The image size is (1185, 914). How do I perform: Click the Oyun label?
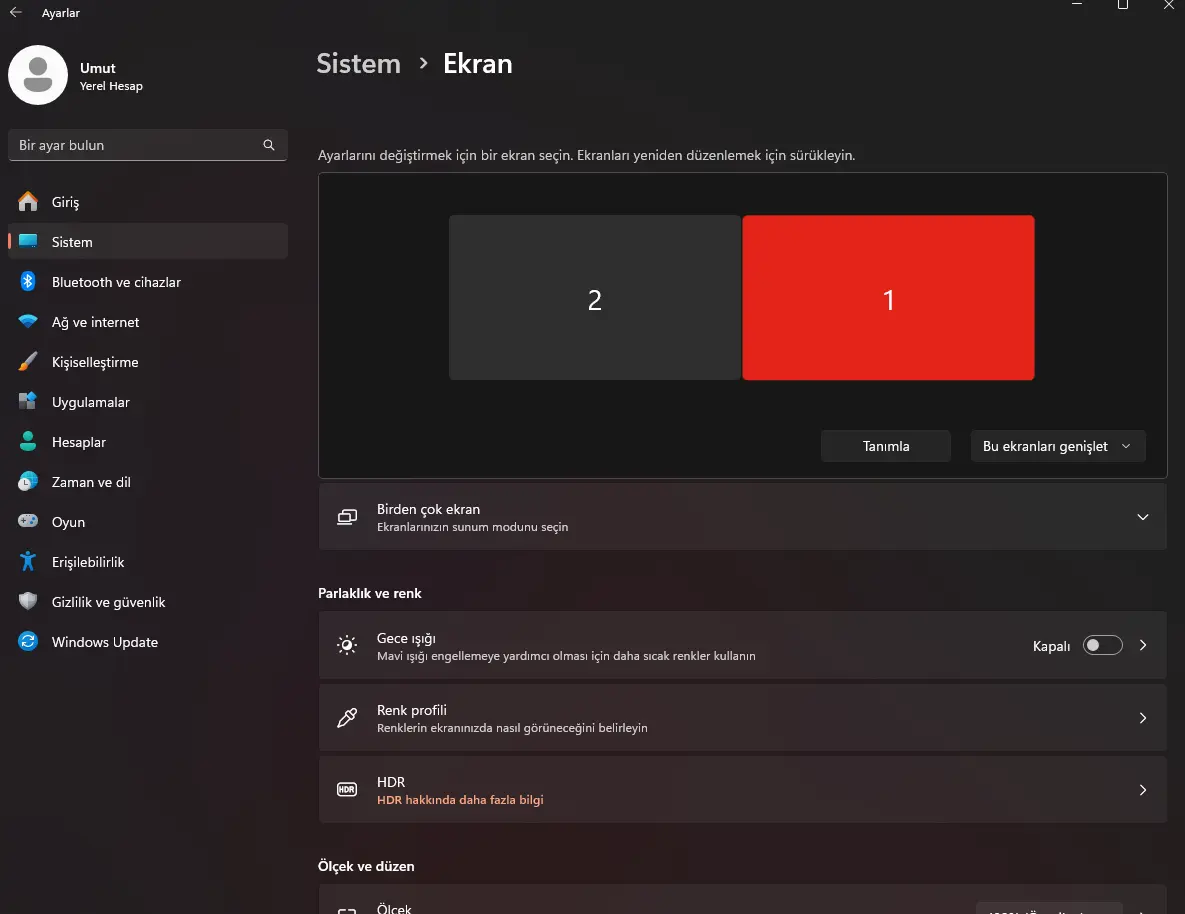(68, 522)
